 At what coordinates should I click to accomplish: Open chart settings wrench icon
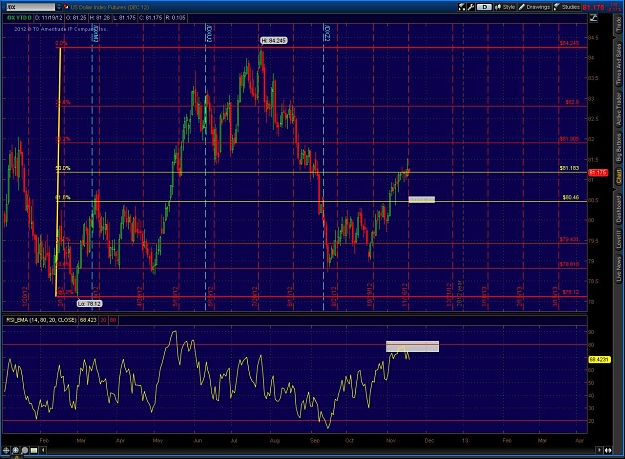(x=470, y=7)
